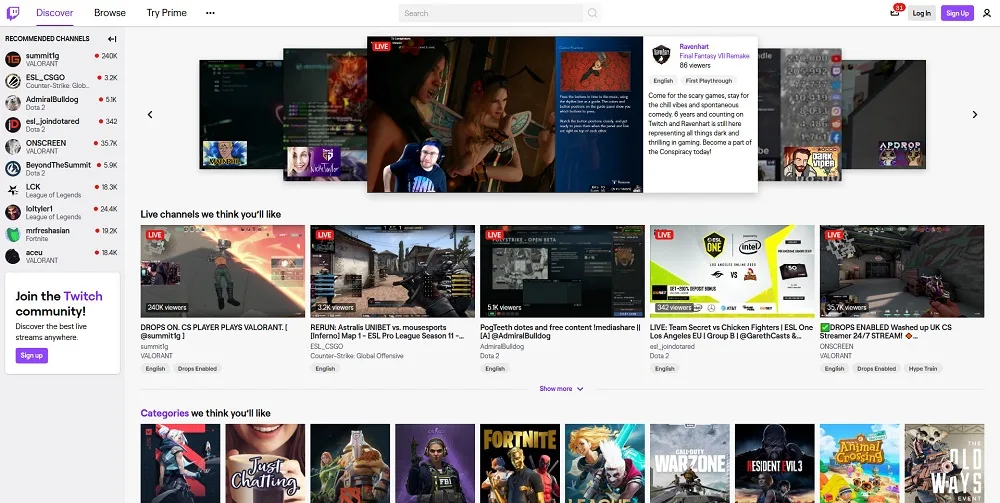
Task: Open Animal Crossing category cover
Action: [860, 463]
